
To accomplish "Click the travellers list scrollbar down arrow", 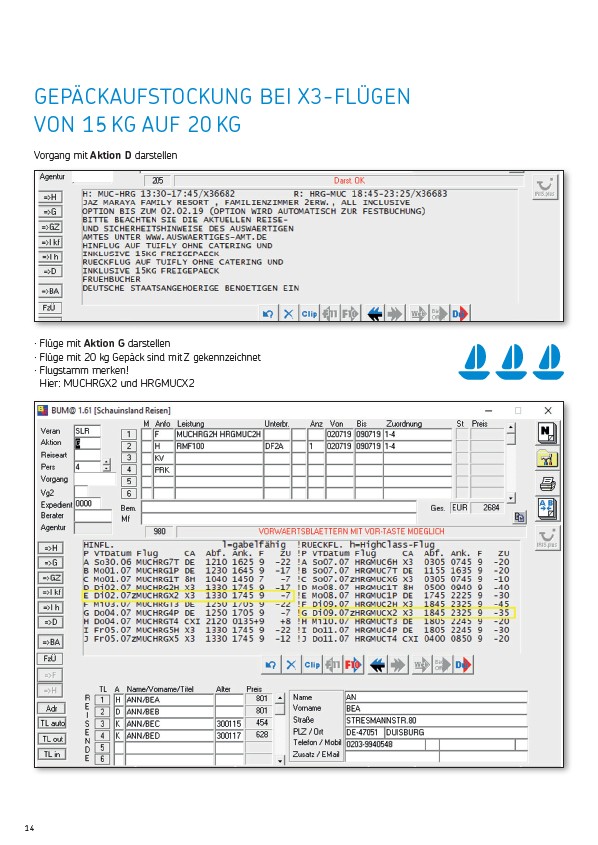I will (x=280, y=760).
